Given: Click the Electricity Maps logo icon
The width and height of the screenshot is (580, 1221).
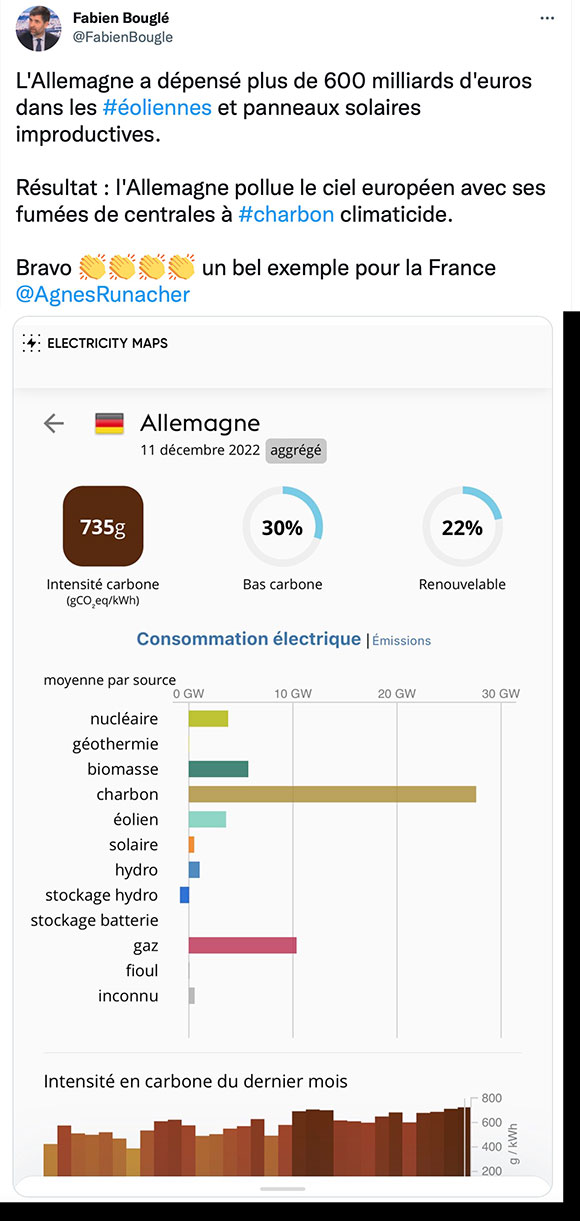Looking at the screenshot, I should (31, 343).
